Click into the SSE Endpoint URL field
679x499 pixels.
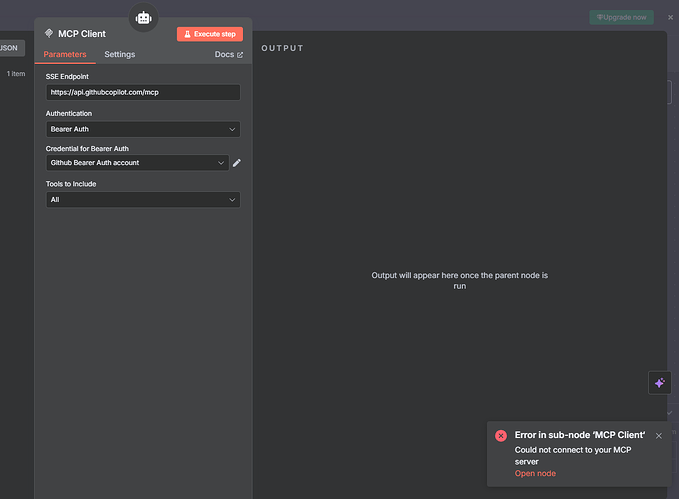(x=143, y=92)
